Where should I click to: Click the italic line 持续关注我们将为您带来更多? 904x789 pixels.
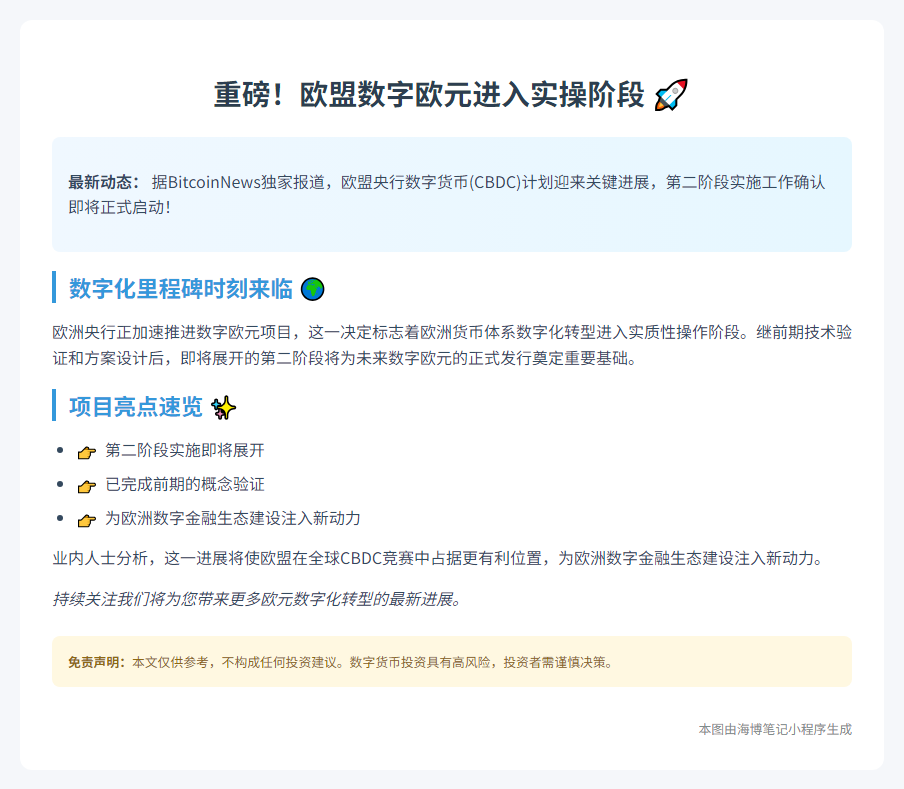pyautogui.click(x=257, y=600)
